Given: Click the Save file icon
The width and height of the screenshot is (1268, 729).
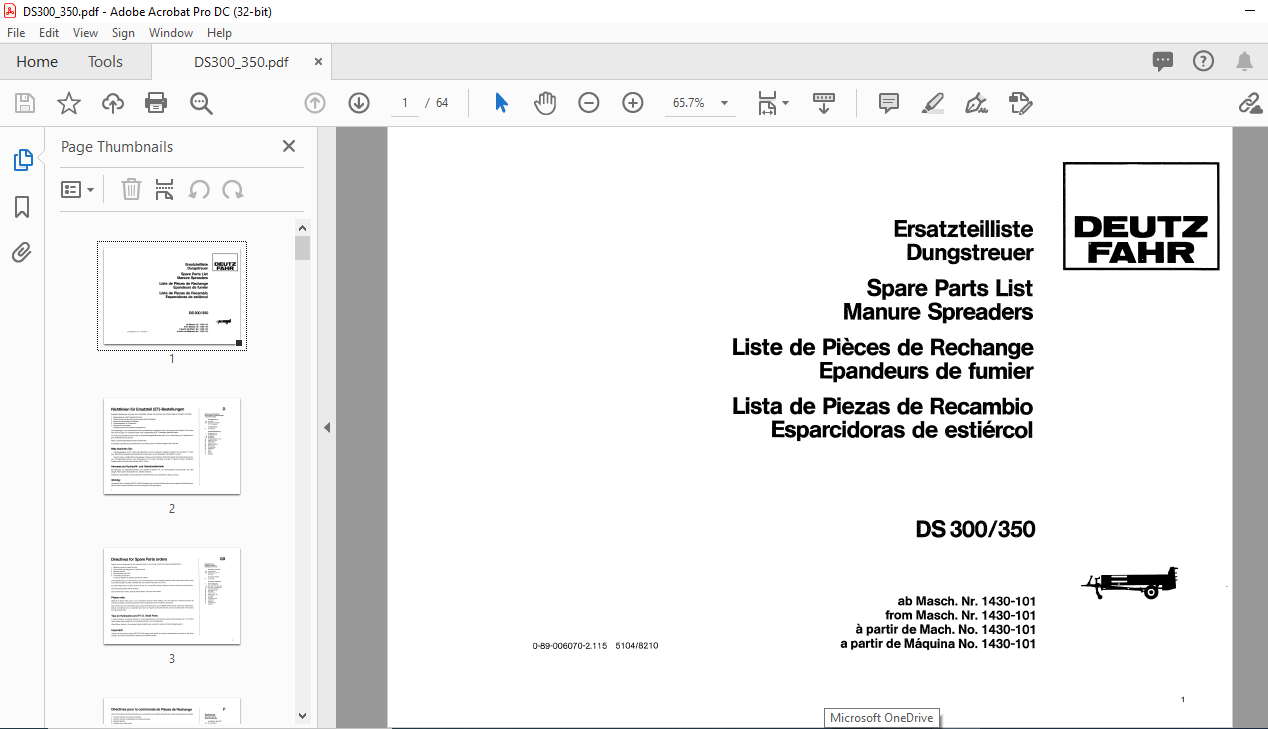Looking at the screenshot, I should [25, 103].
